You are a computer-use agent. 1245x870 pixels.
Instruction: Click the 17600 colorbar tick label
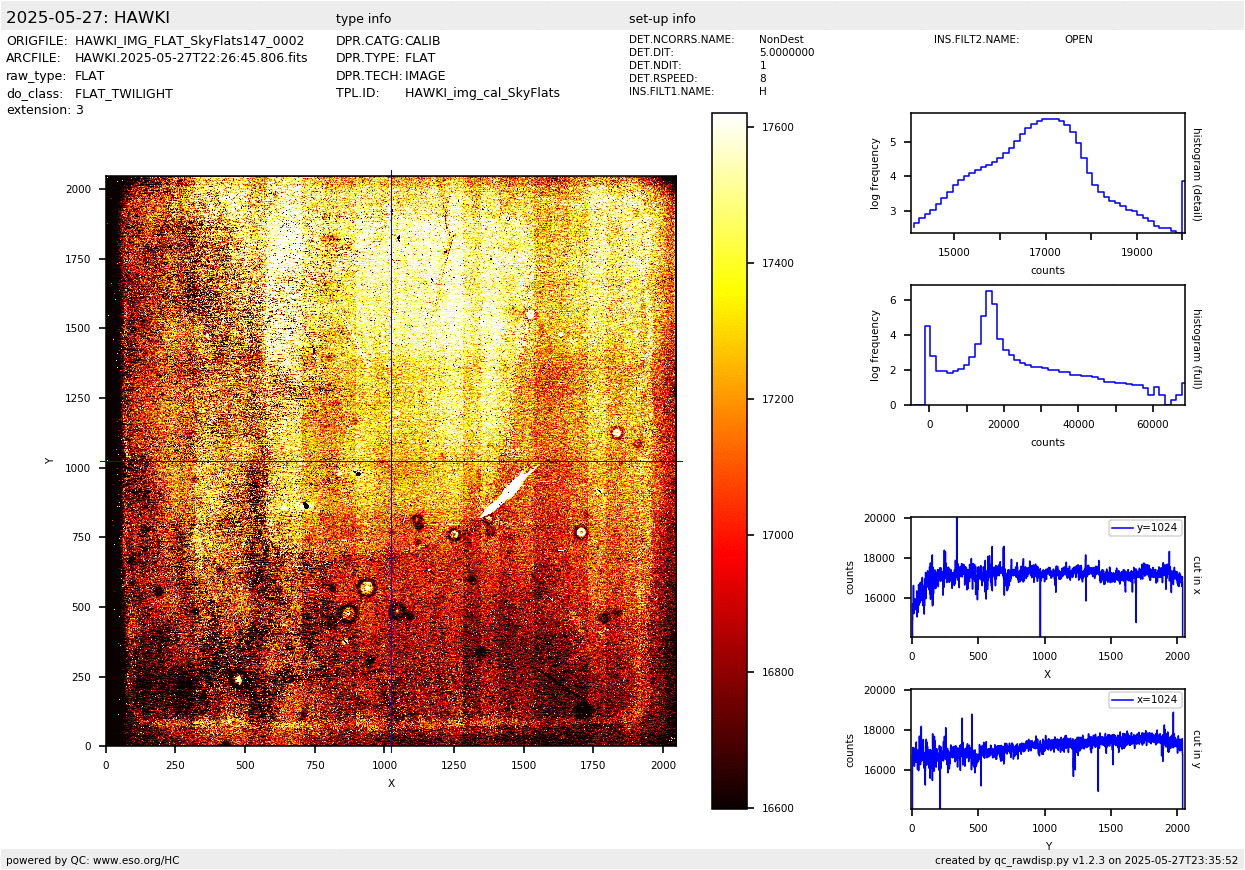[778, 127]
